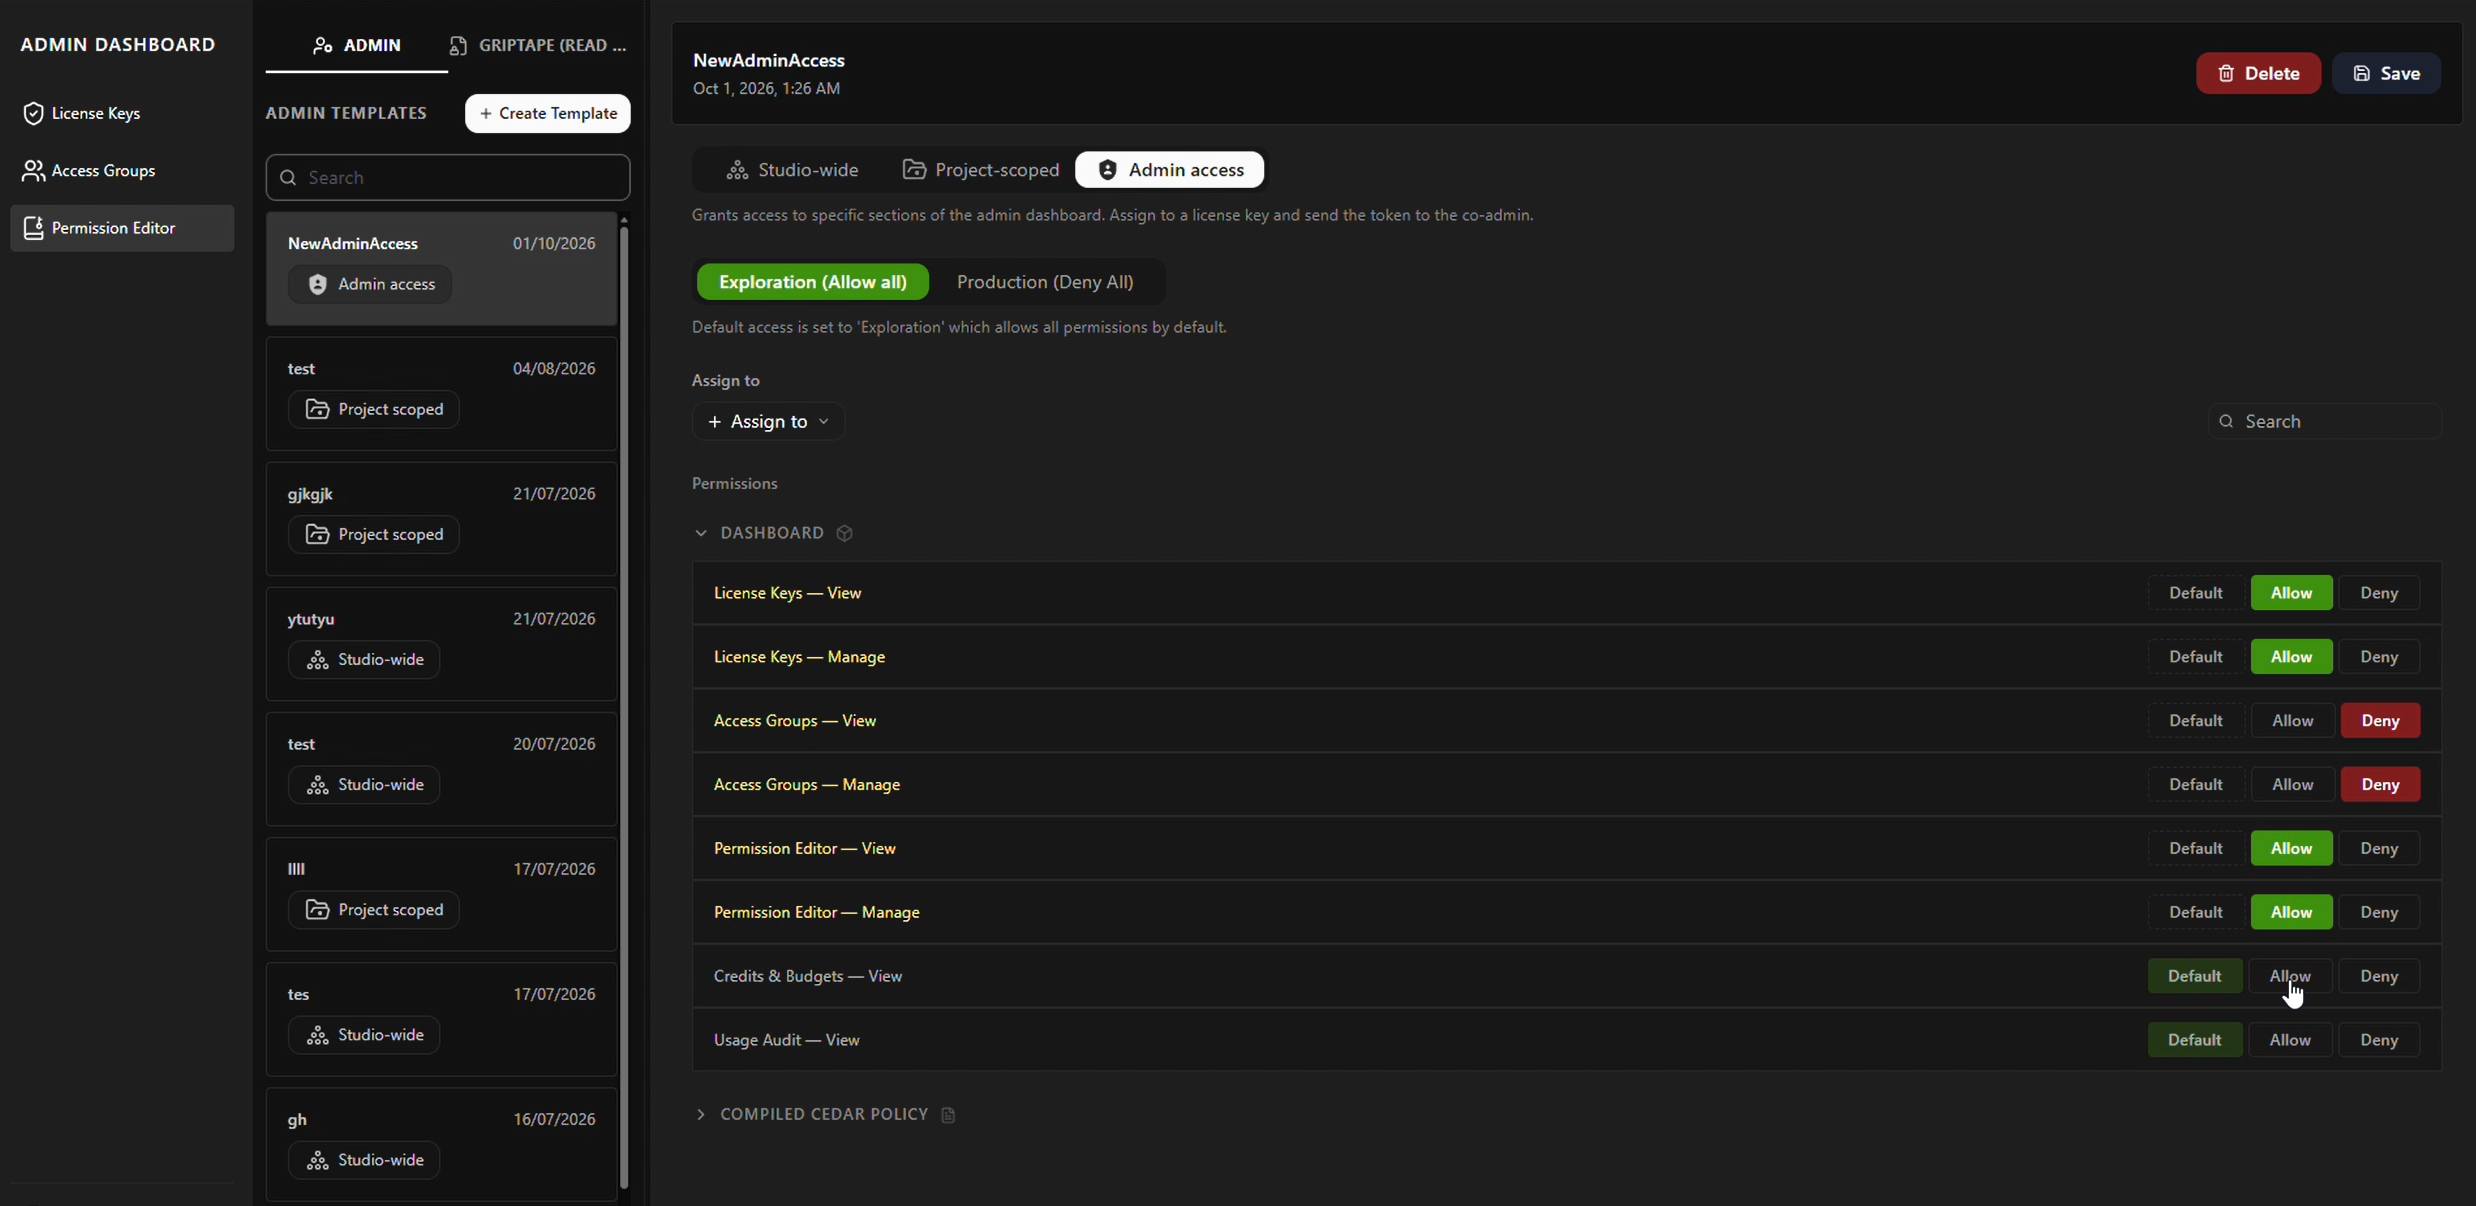Set Credits & Budgets — View to Deny
This screenshot has height=1206, width=2476.
coord(2379,976)
